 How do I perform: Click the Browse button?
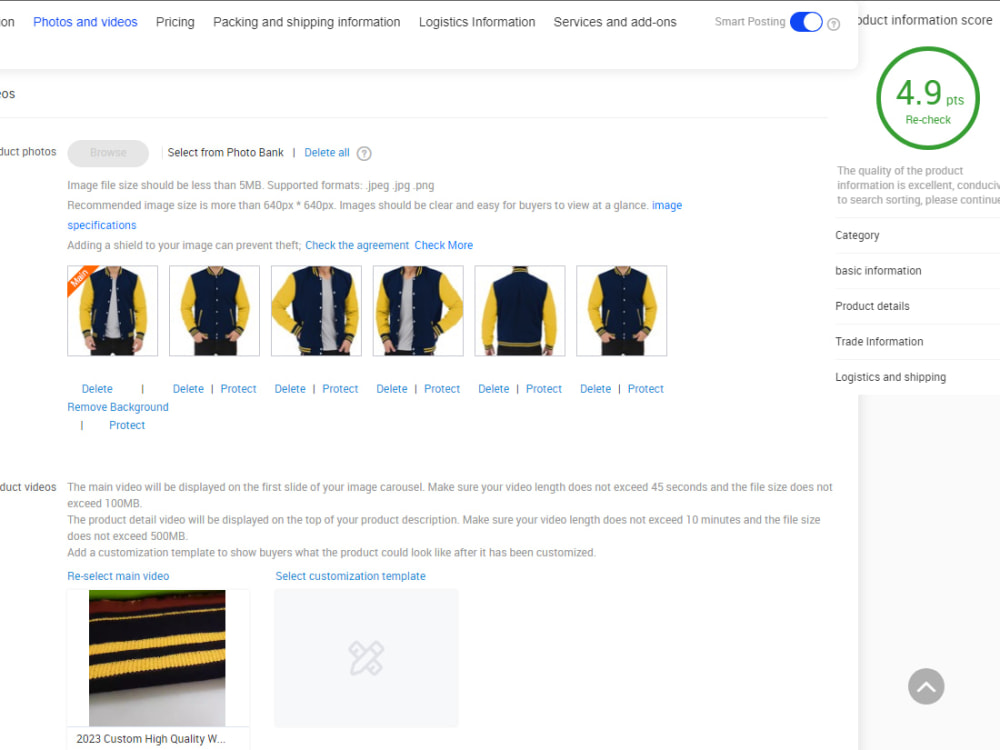click(108, 152)
